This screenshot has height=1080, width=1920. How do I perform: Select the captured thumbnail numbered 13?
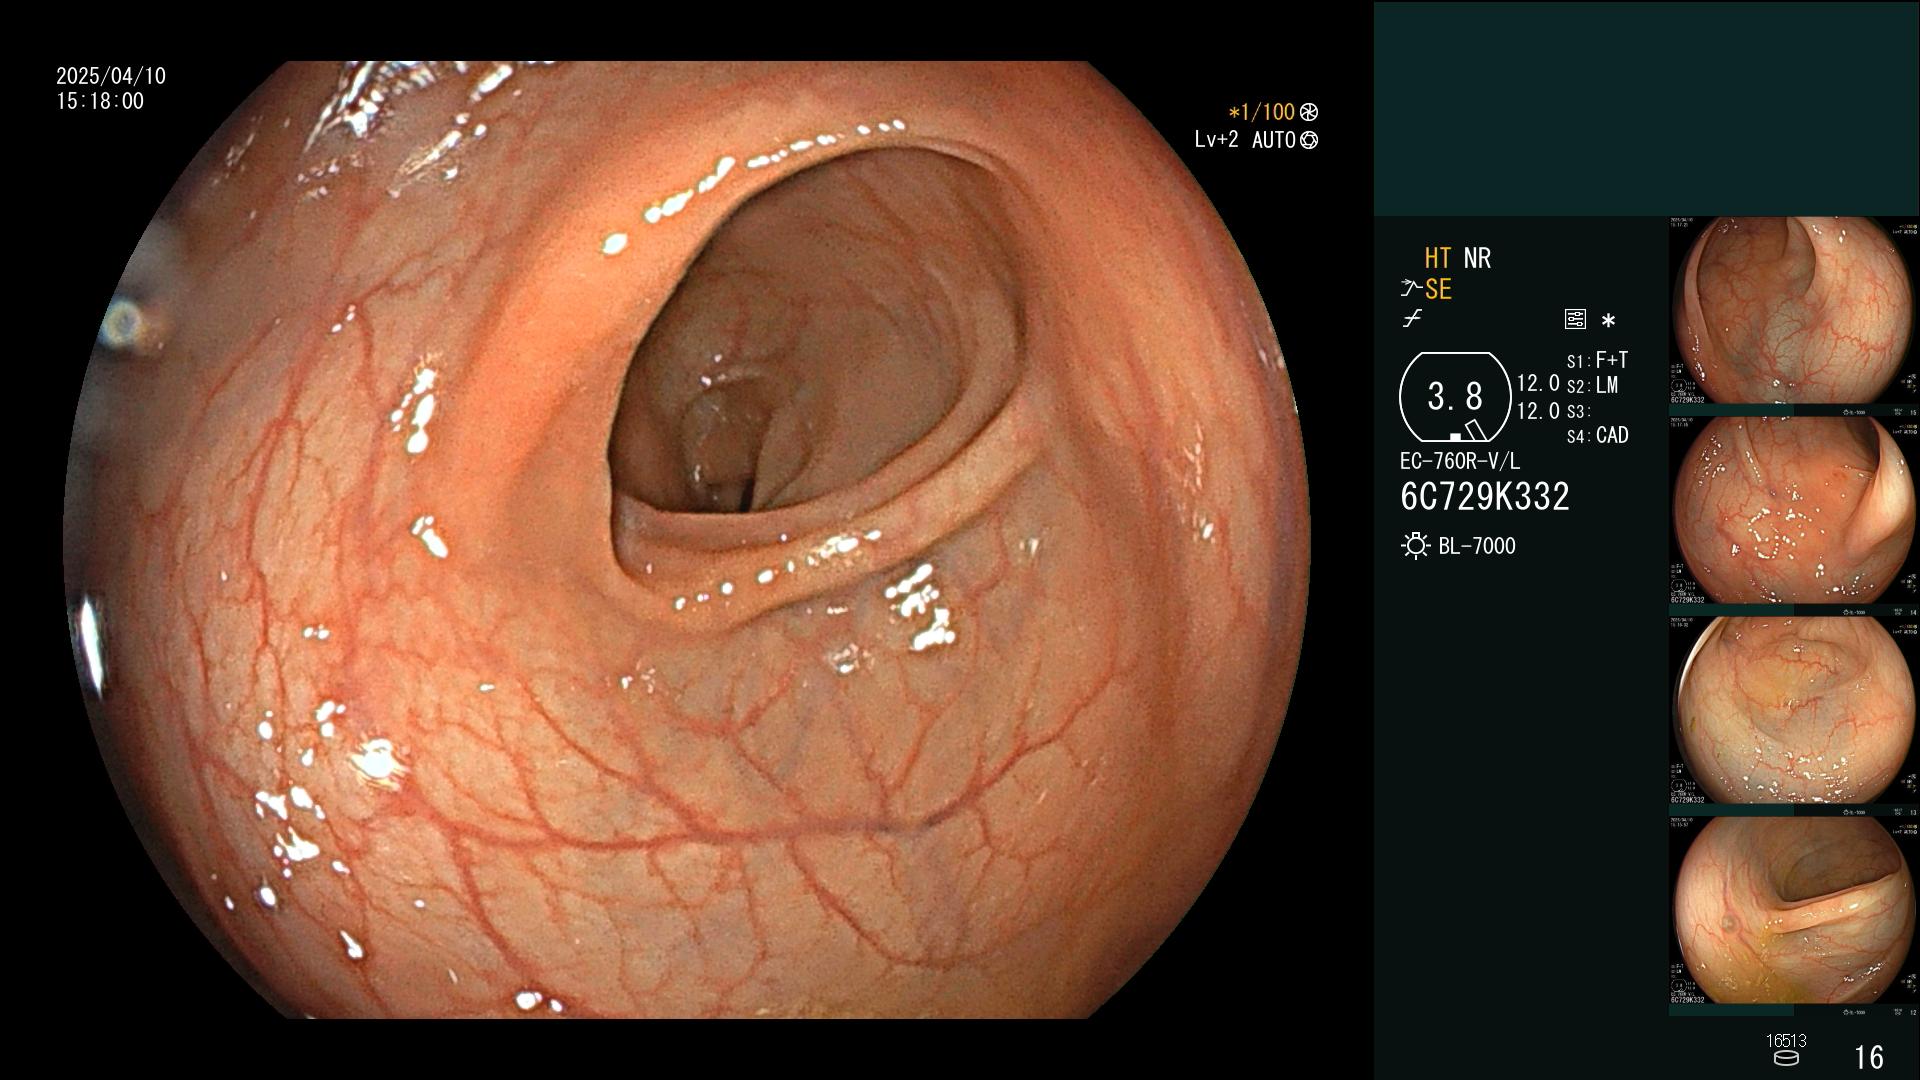tap(1794, 716)
